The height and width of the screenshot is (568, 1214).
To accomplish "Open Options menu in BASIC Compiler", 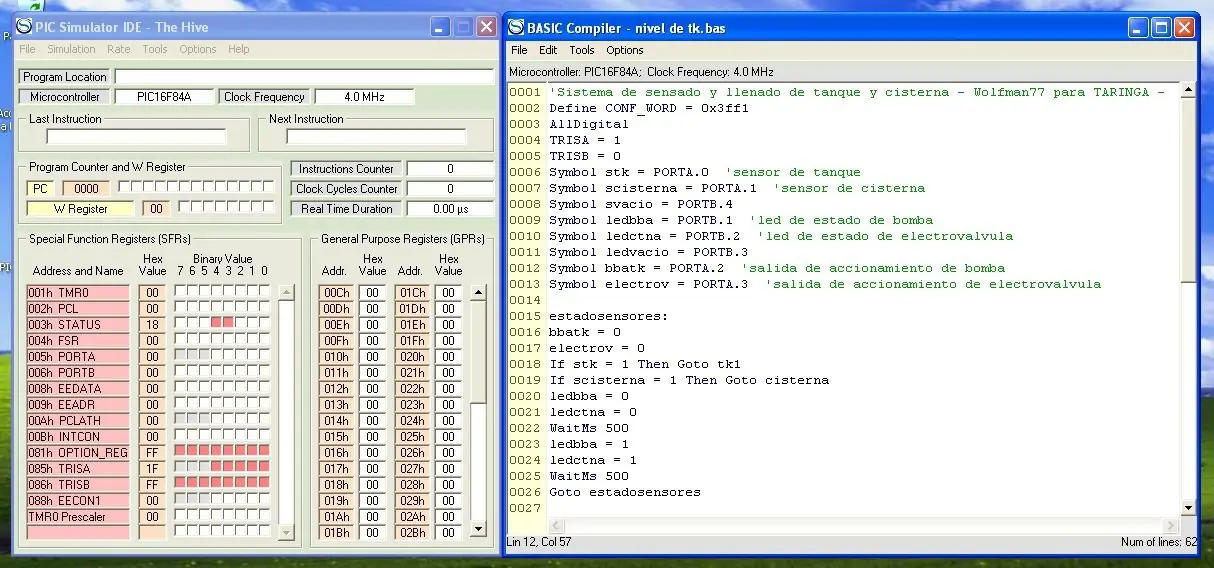I will (x=625, y=50).
